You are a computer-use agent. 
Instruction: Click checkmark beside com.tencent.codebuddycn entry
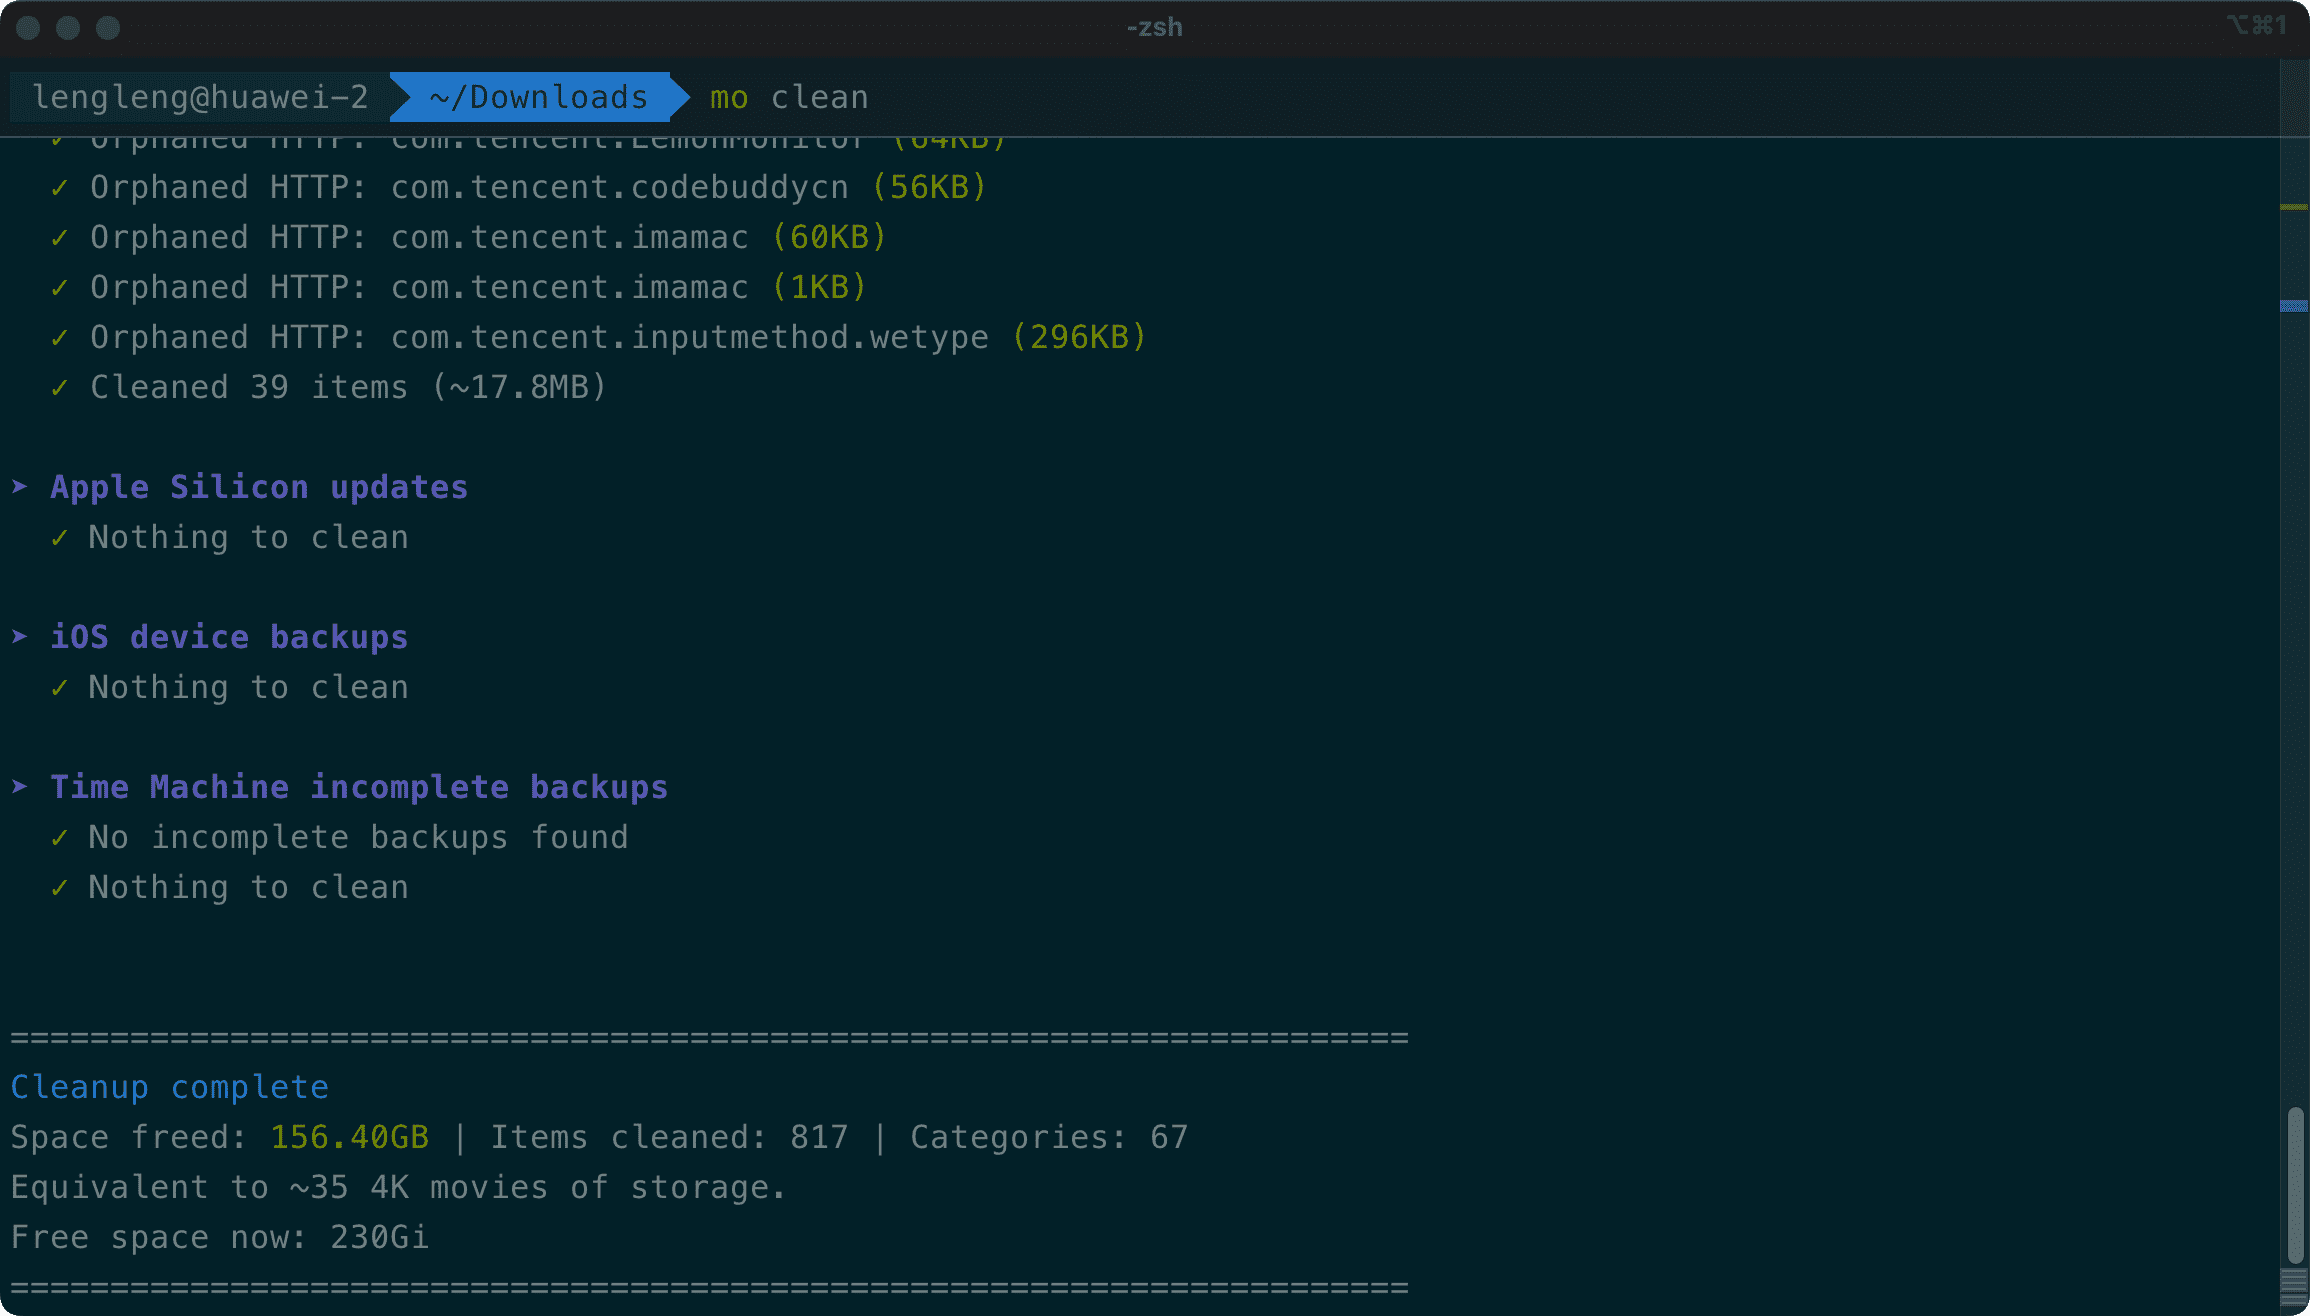[60, 187]
